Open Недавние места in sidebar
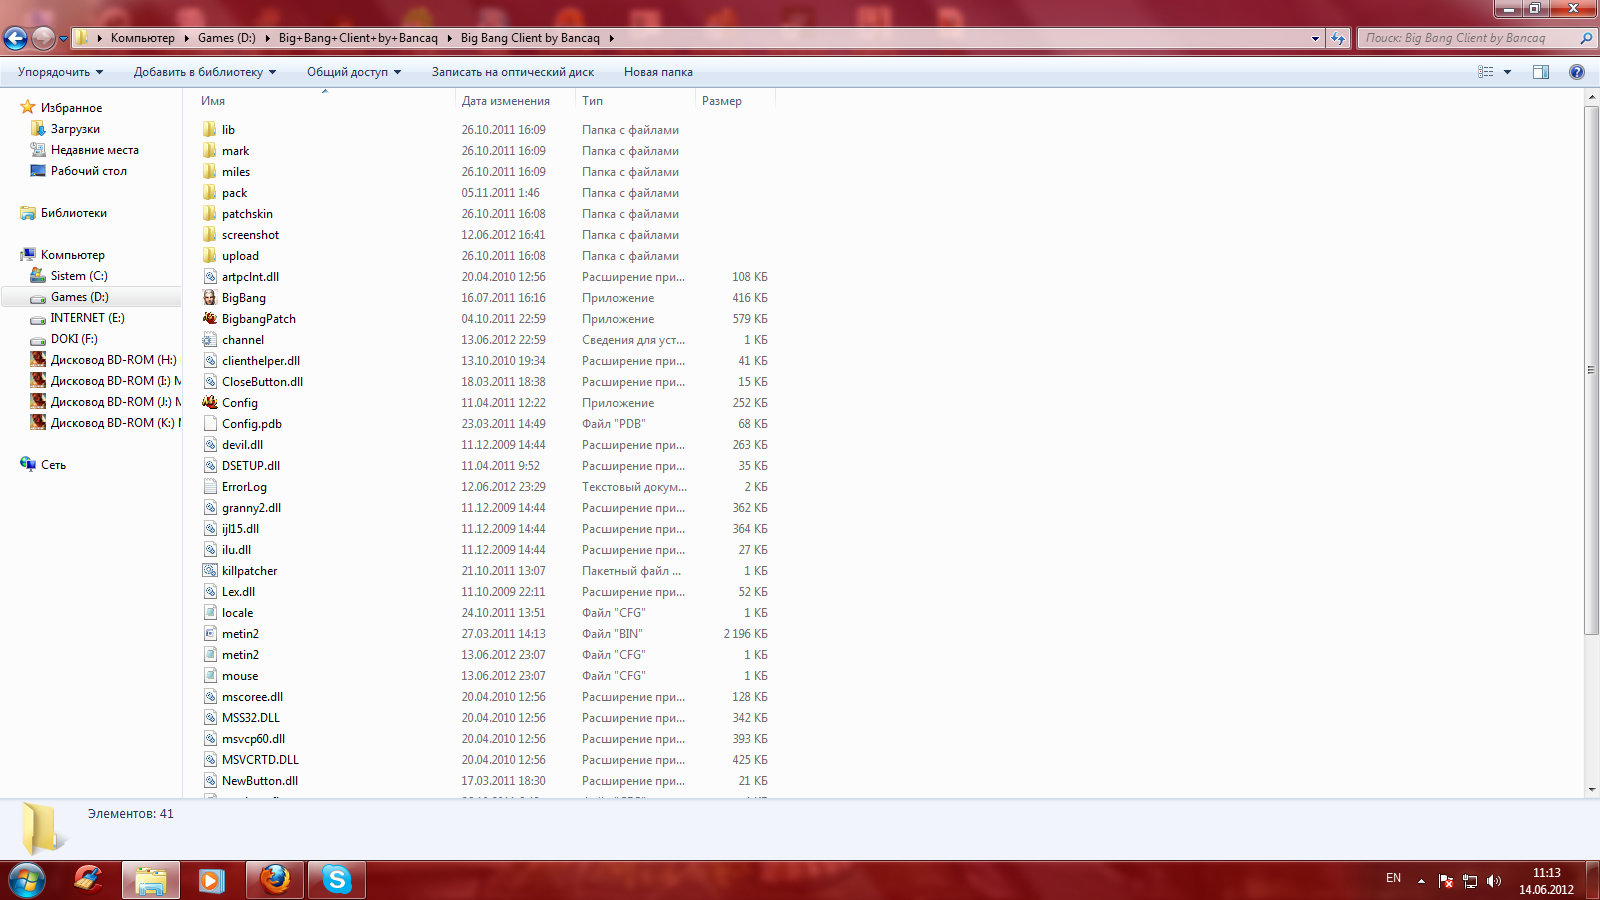1600x900 pixels. (94, 150)
